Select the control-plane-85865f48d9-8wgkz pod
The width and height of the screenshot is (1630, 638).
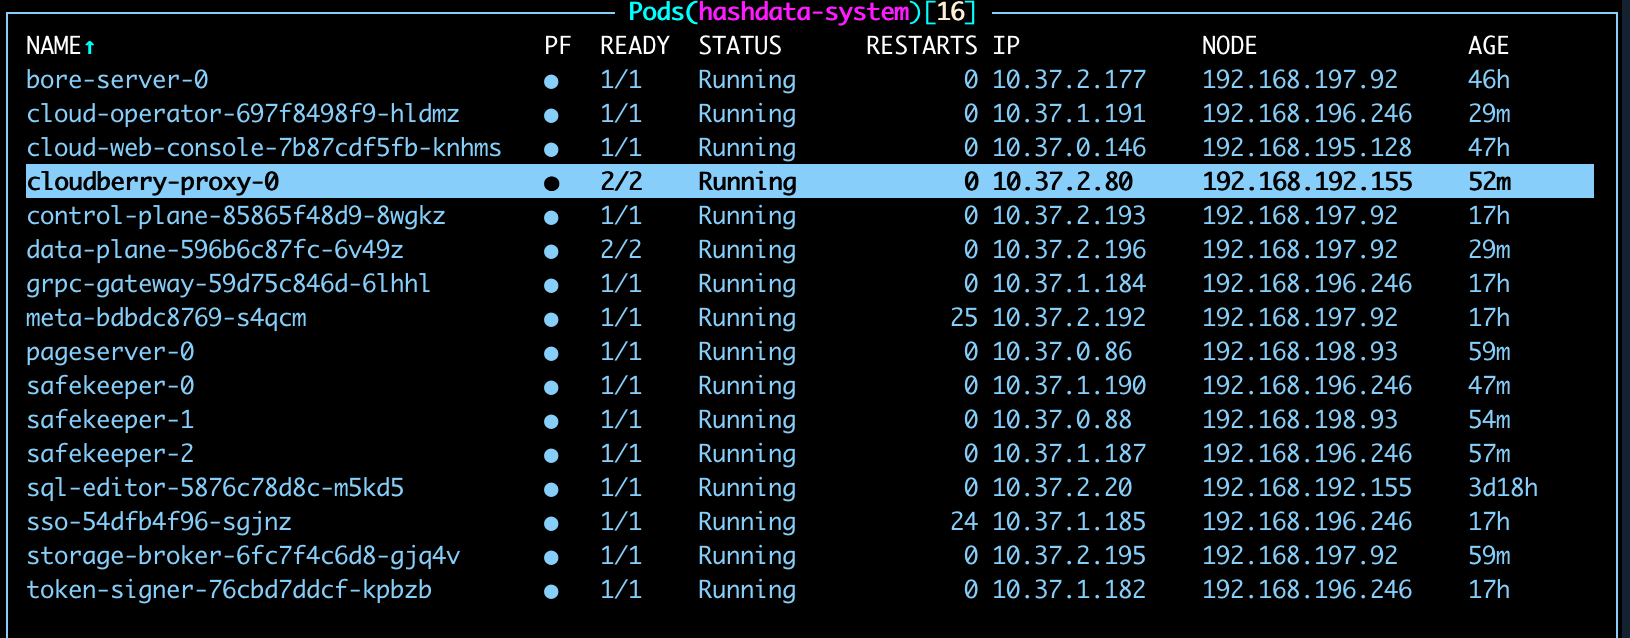click(x=235, y=216)
